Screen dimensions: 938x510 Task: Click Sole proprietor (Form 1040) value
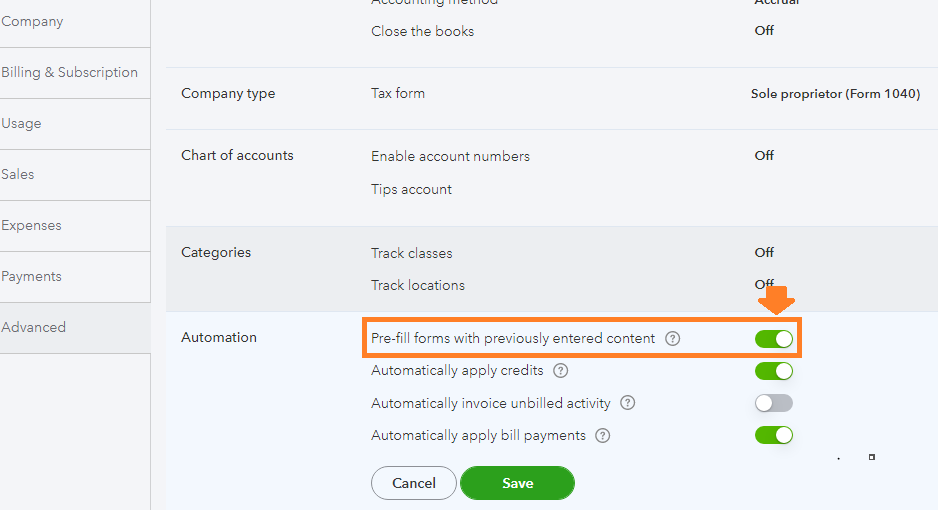(835, 94)
